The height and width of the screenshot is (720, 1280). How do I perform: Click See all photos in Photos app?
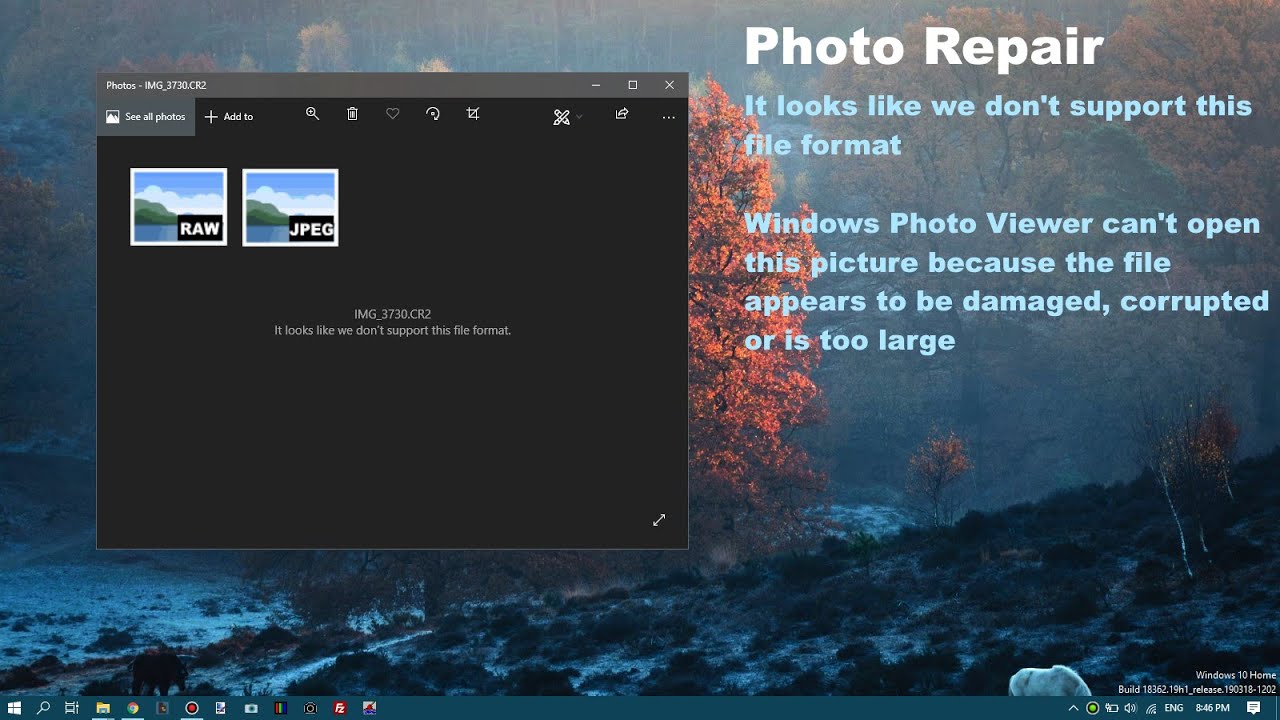coord(146,117)
